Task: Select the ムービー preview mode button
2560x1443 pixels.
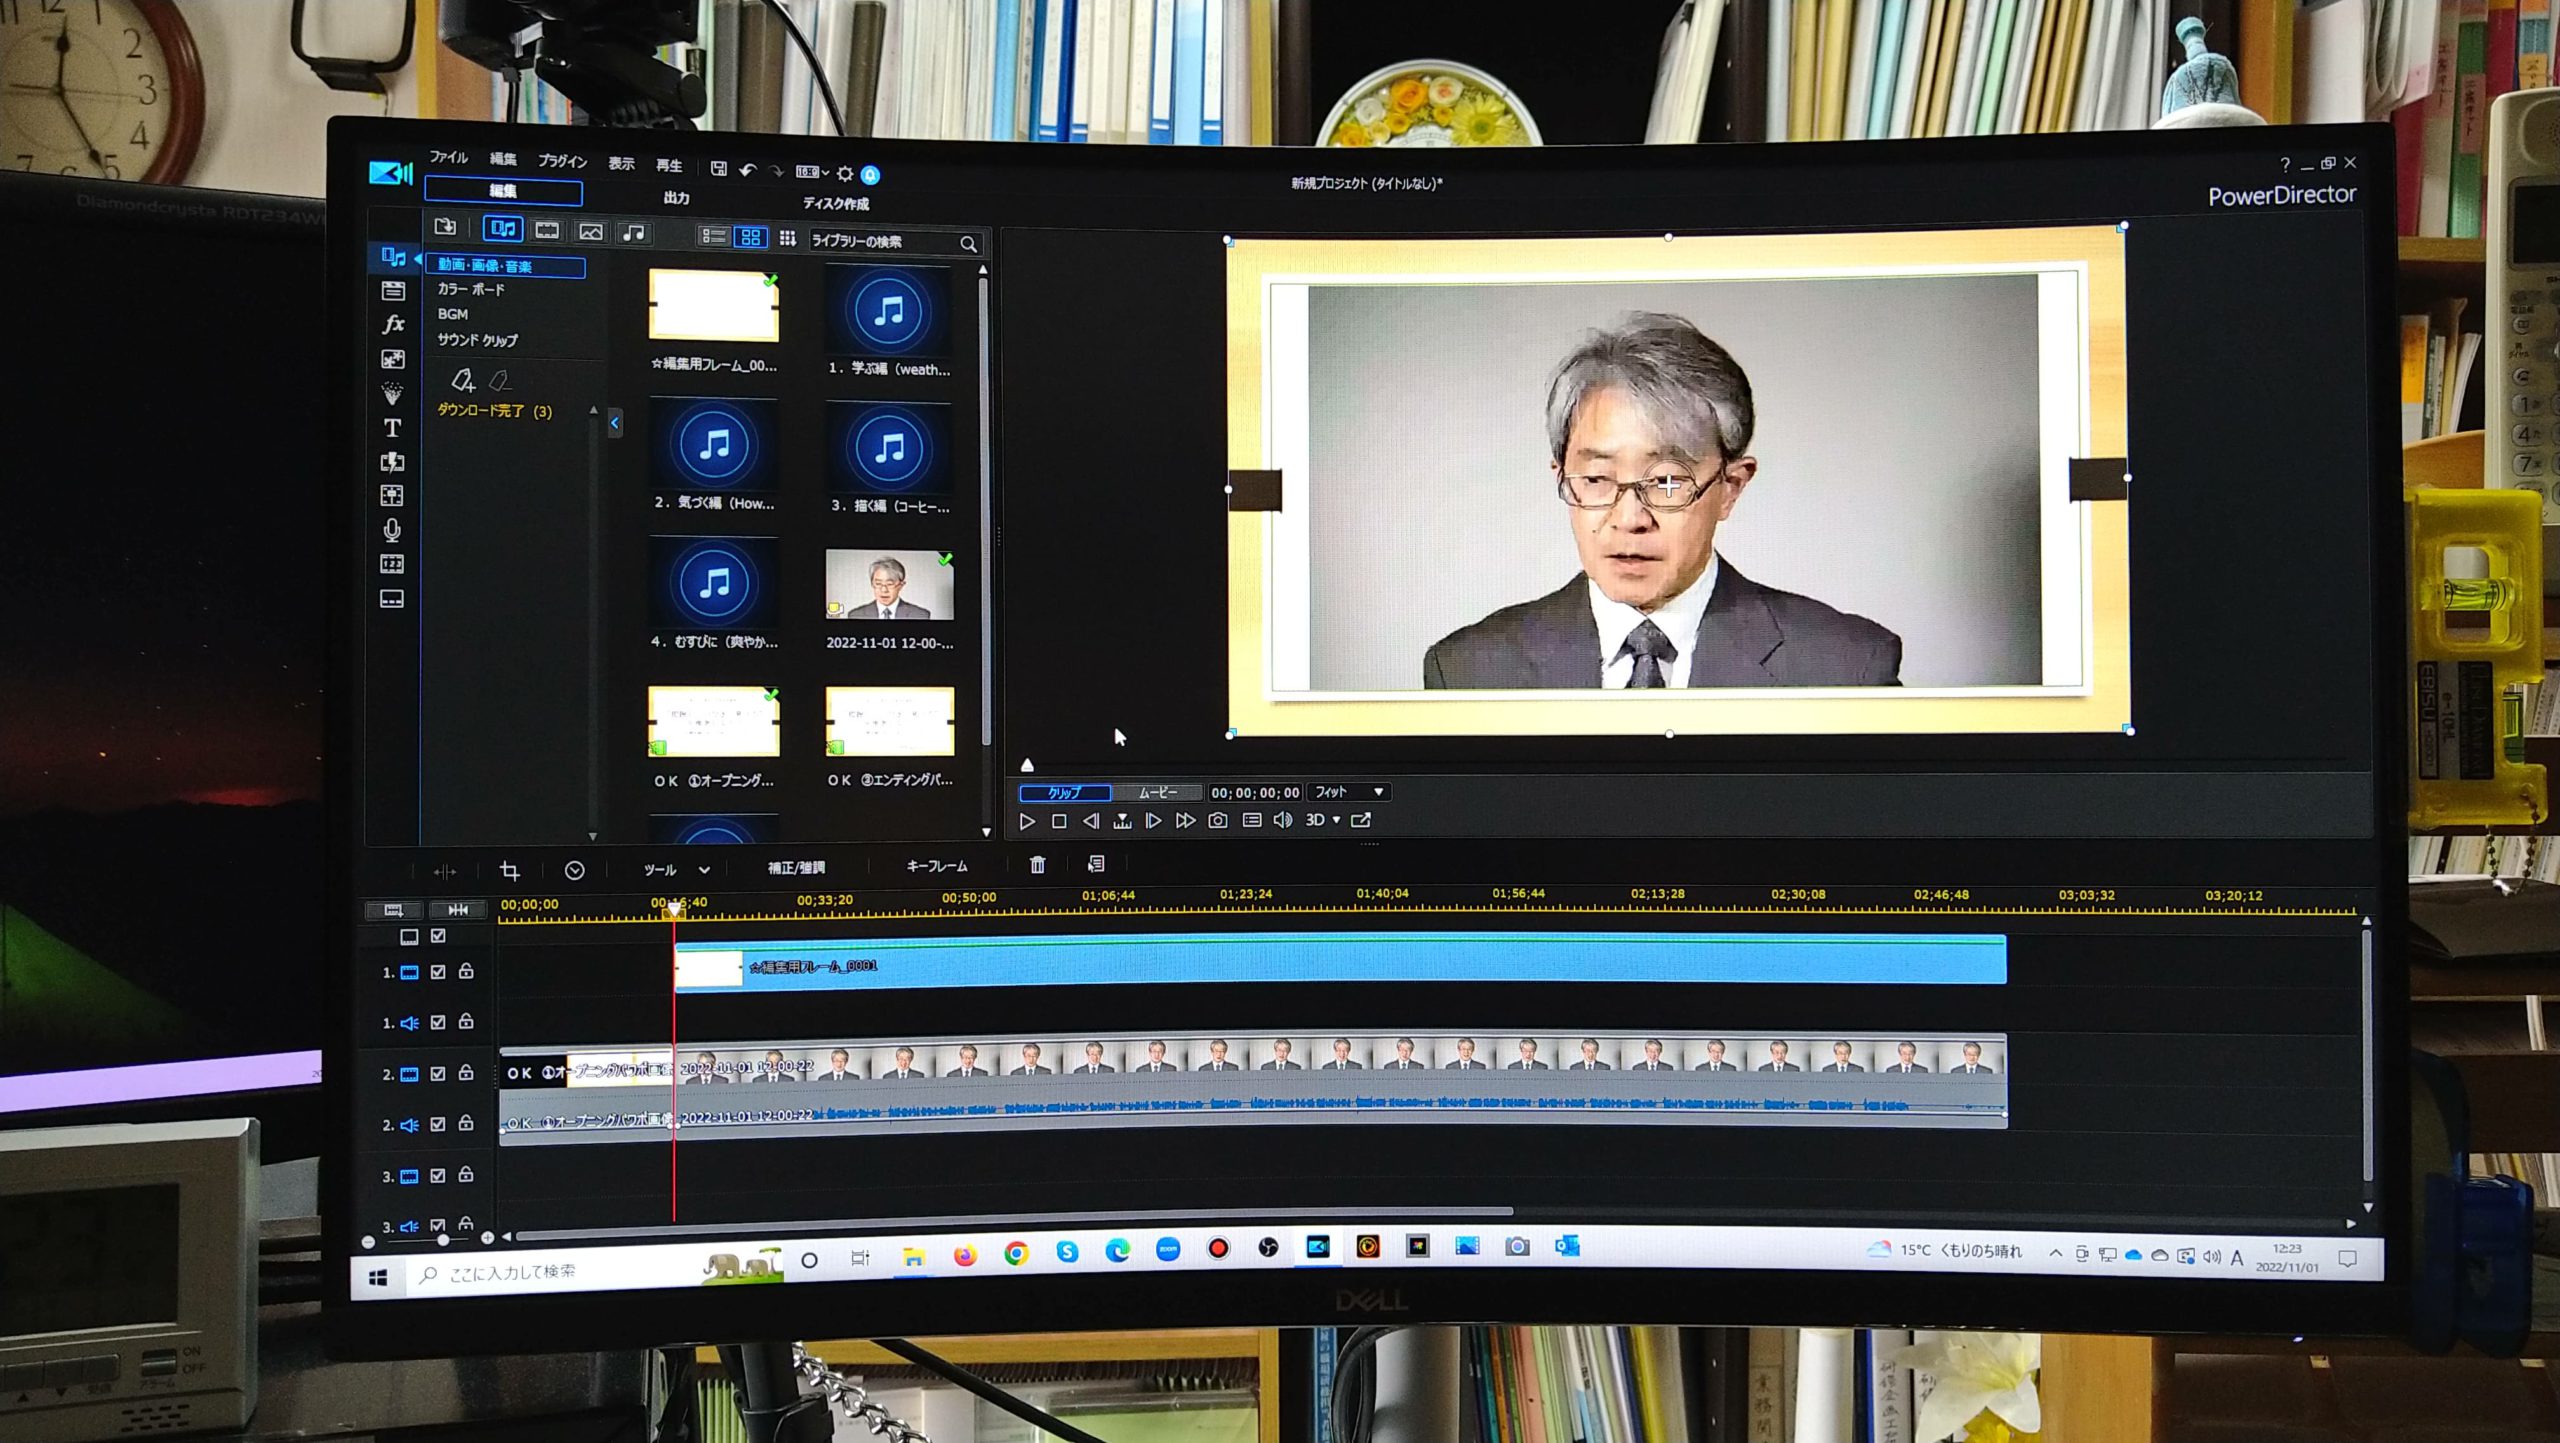Action: 1158,792
